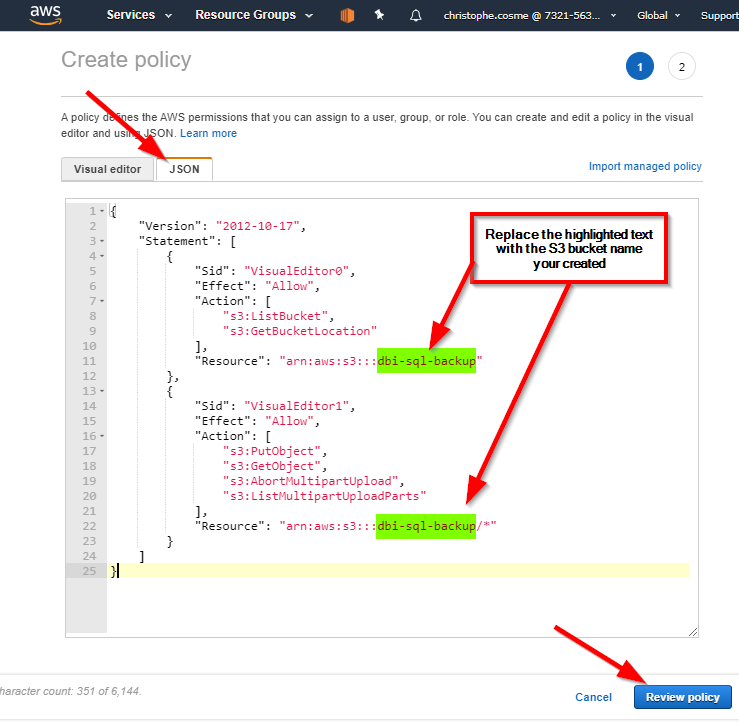This screenshot has height=722, width=739.
Task: Switch to the JSON tab
Action: coord(184,169)
